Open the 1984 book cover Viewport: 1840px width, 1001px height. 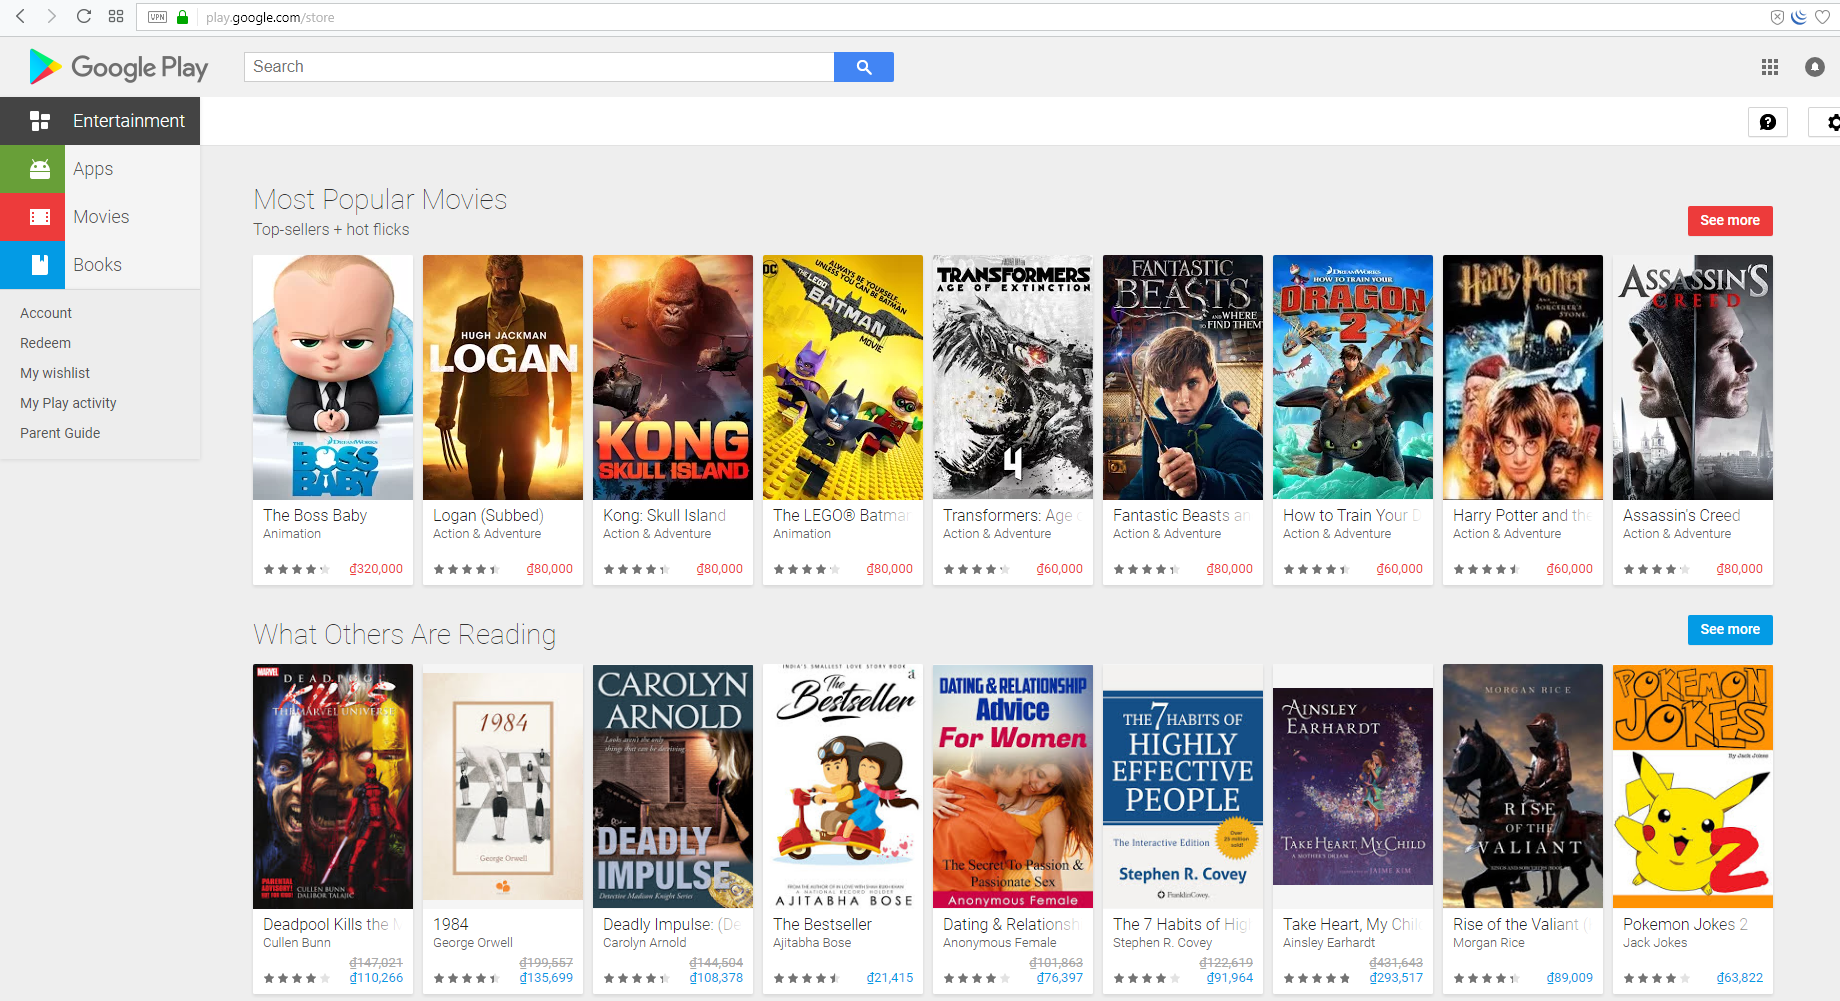pos(503,786)
